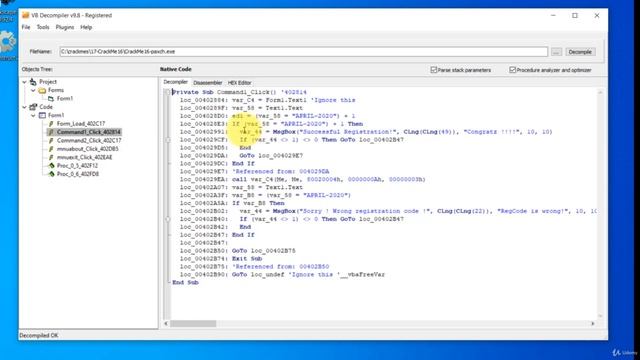Click the "Exit Sub" line
Viewport: 640px width, 360px height.
coord(221,259)
